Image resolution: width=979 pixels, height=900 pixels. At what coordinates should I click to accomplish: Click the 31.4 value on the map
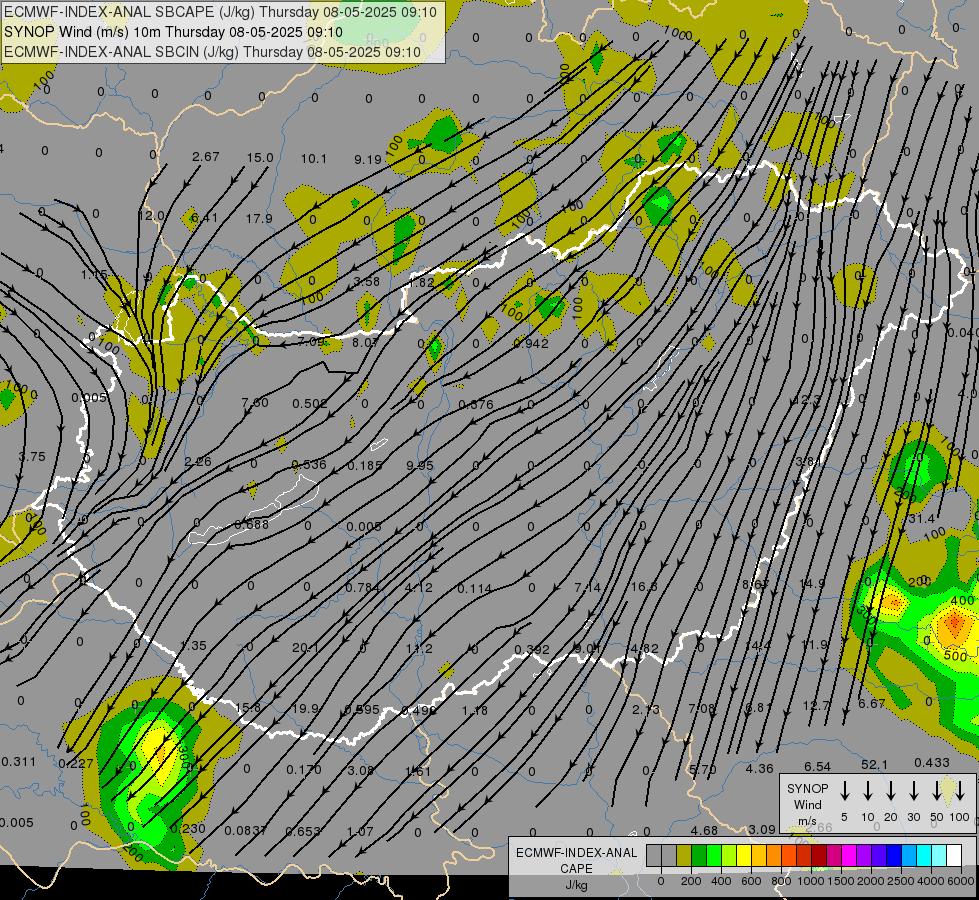click(x=922, y=519)
